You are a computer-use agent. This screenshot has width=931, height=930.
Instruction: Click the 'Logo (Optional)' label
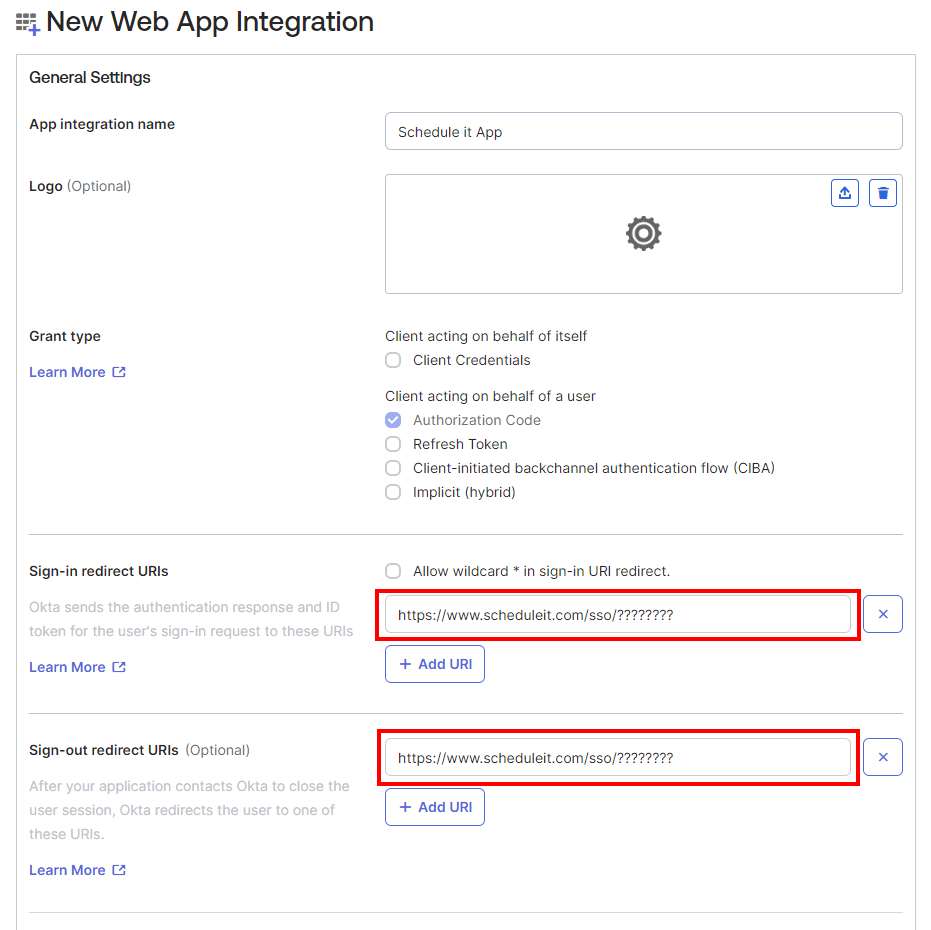[x=80, y=186]
